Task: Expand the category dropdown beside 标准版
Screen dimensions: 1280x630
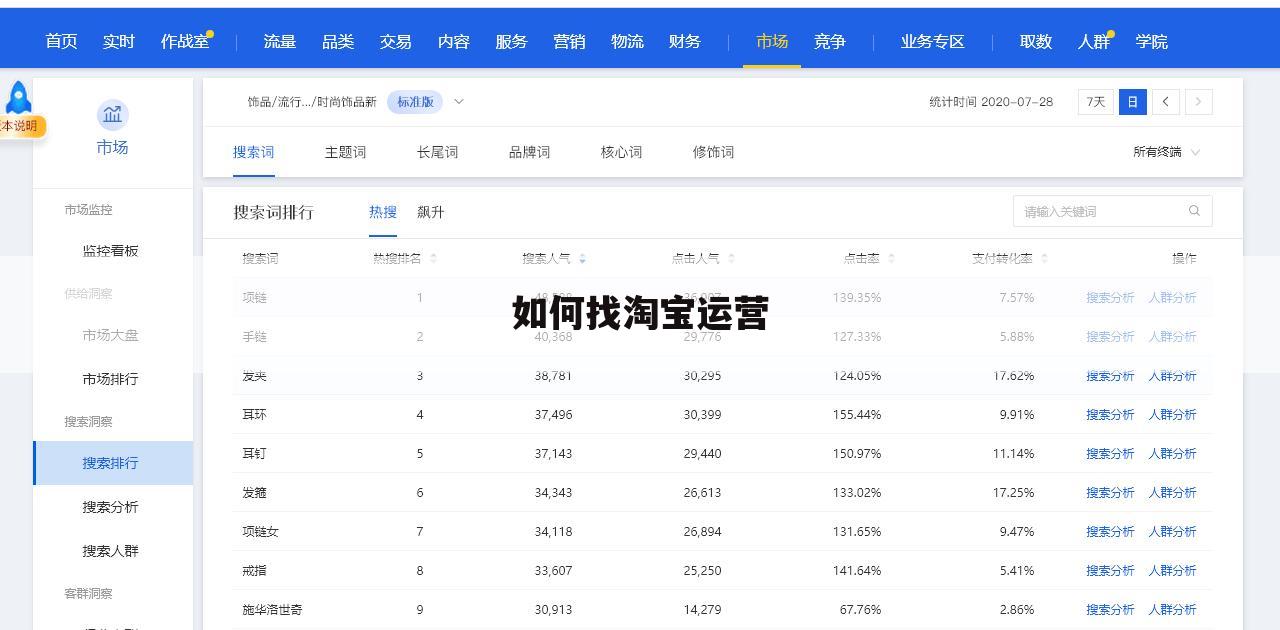Action: pos(458,101)
